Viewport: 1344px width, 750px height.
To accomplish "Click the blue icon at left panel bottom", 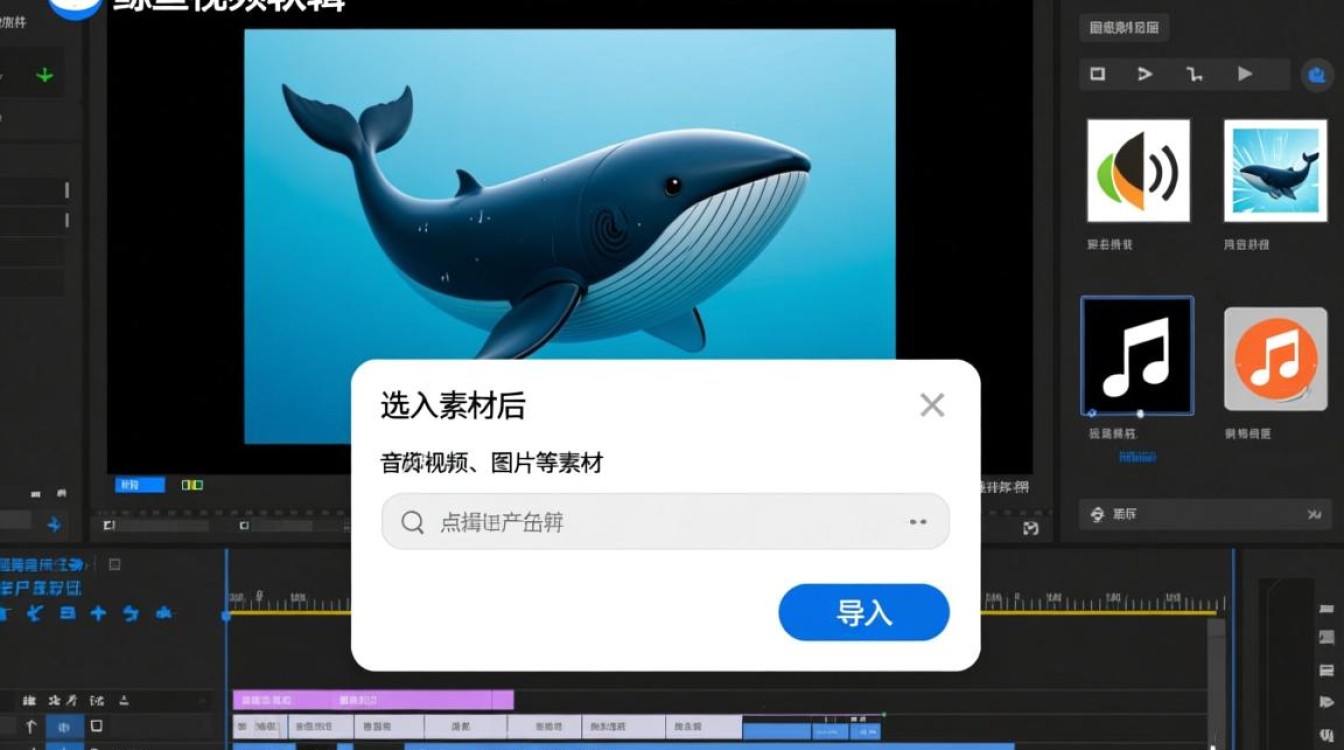I will click(x=54, y=523).
